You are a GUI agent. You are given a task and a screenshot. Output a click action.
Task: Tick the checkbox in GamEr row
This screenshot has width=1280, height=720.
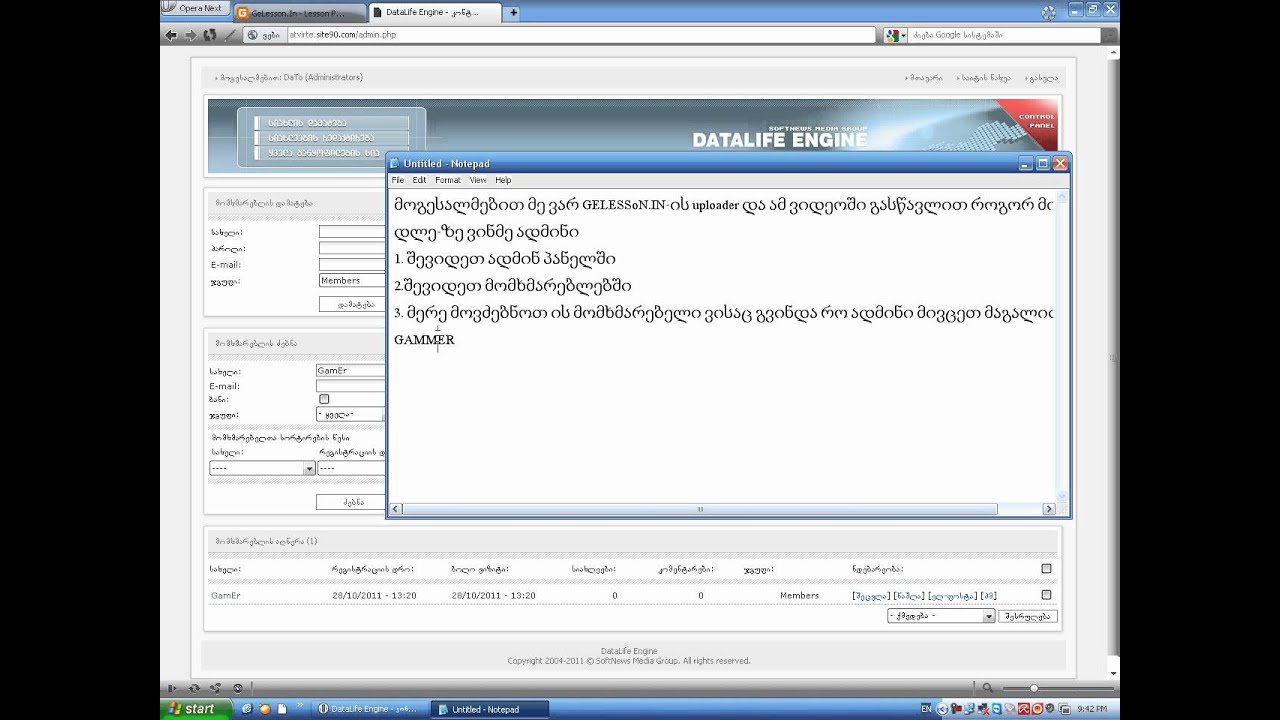(x=1046, y=594)
